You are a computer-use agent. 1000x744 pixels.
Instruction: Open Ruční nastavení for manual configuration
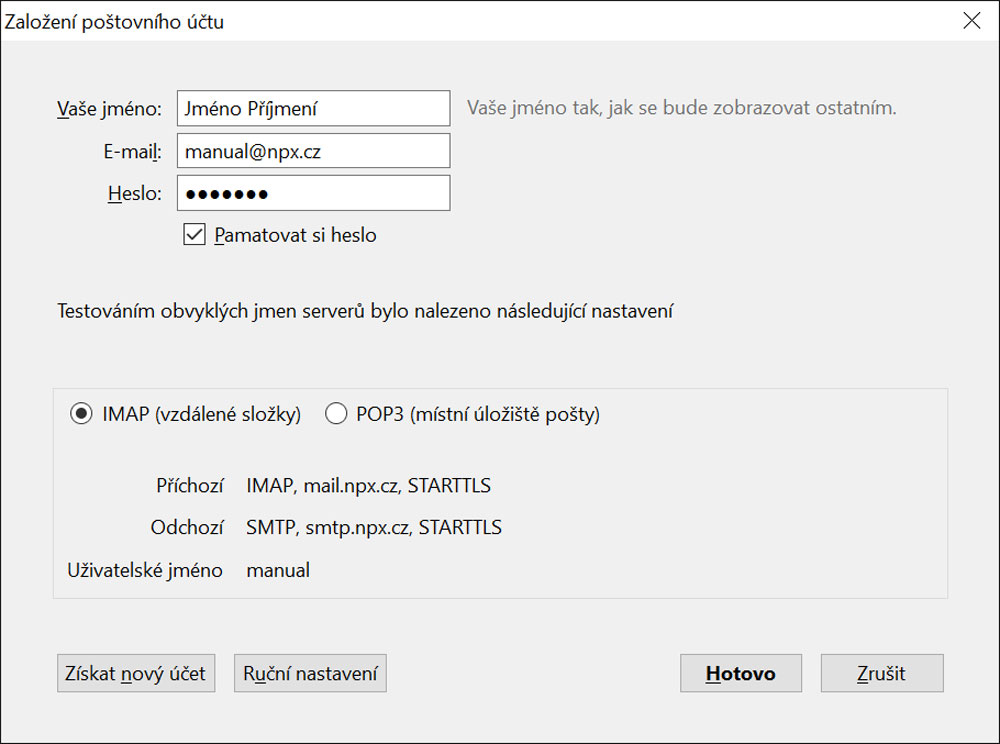point(310,673)
